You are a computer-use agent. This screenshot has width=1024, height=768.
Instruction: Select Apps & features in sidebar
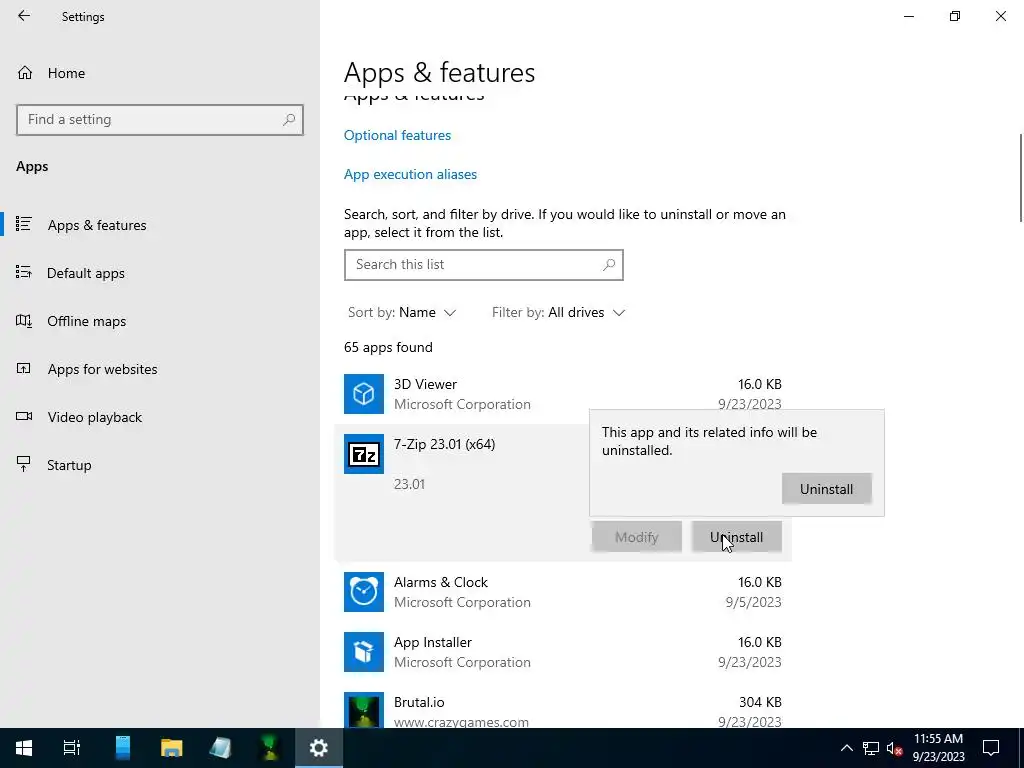(97, 225)
